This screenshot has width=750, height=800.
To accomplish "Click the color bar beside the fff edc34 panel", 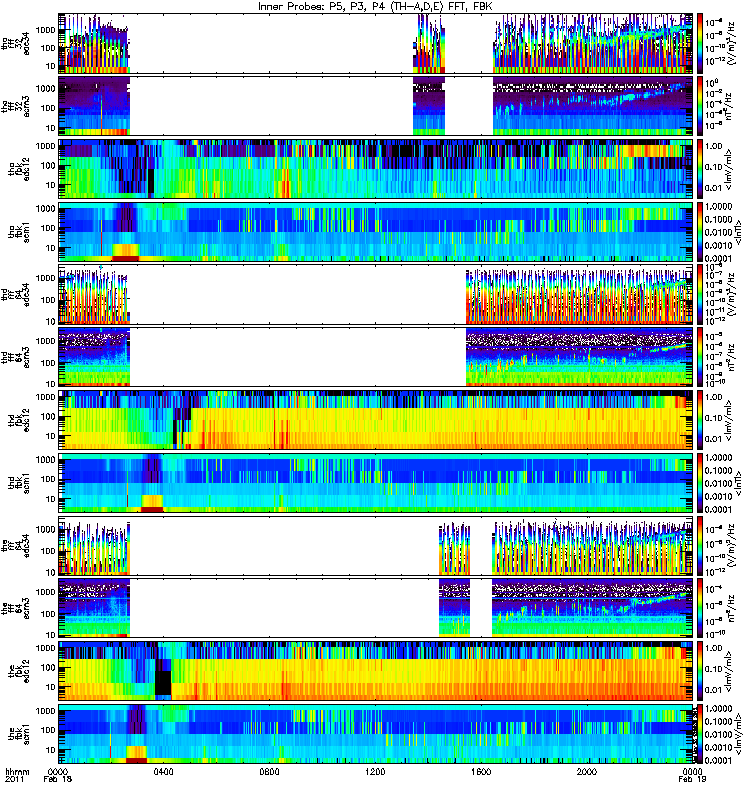I will pos(699,545).
